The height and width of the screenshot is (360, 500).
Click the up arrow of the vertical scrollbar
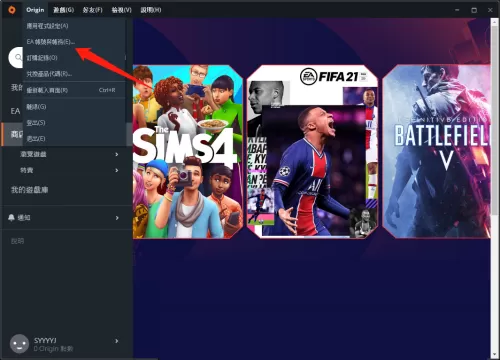coord(495,21)
